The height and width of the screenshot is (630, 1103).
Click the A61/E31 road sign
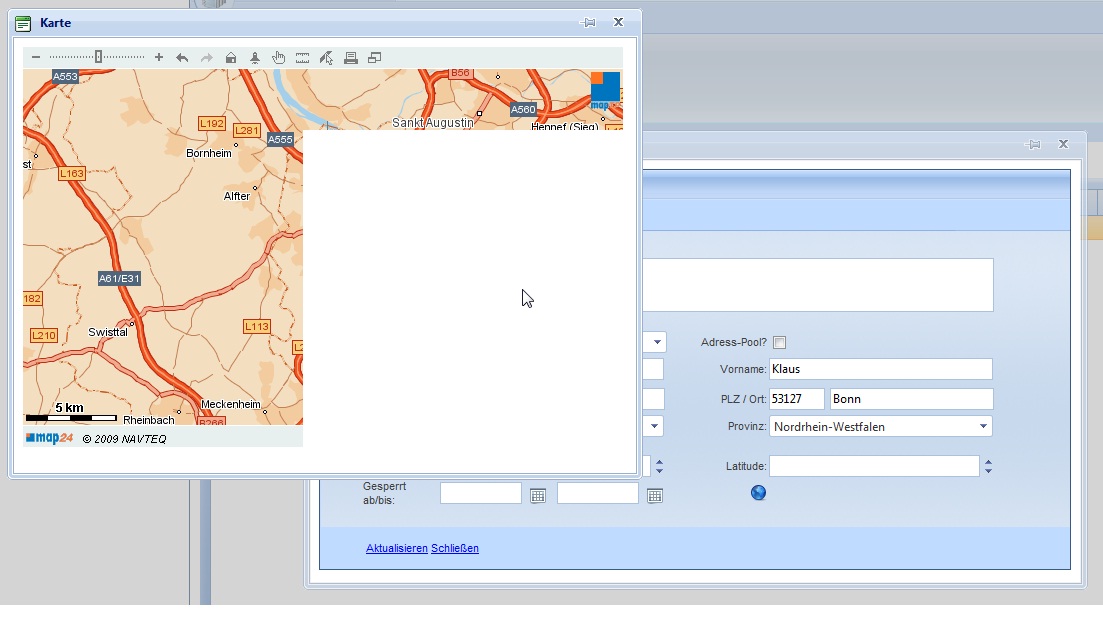point(119,278)
